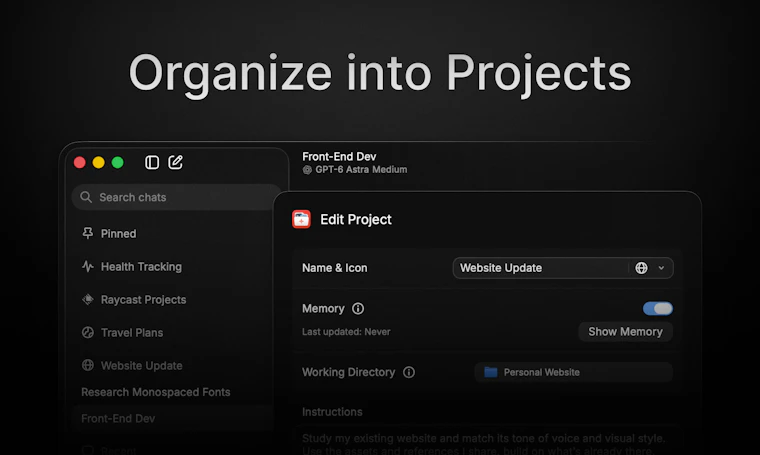
Task: Click the Health Tracking pulse icon
Action: click(88, 267)
